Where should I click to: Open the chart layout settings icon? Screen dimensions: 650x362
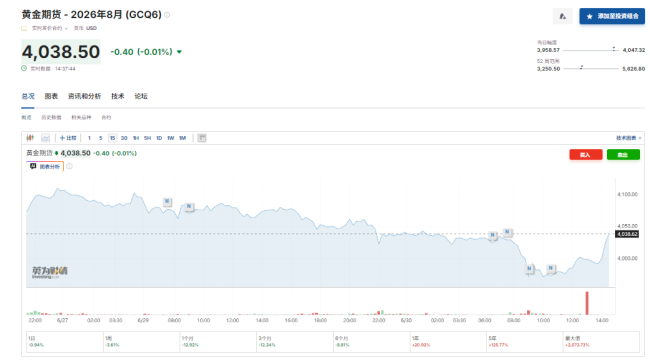pos(202,138)
